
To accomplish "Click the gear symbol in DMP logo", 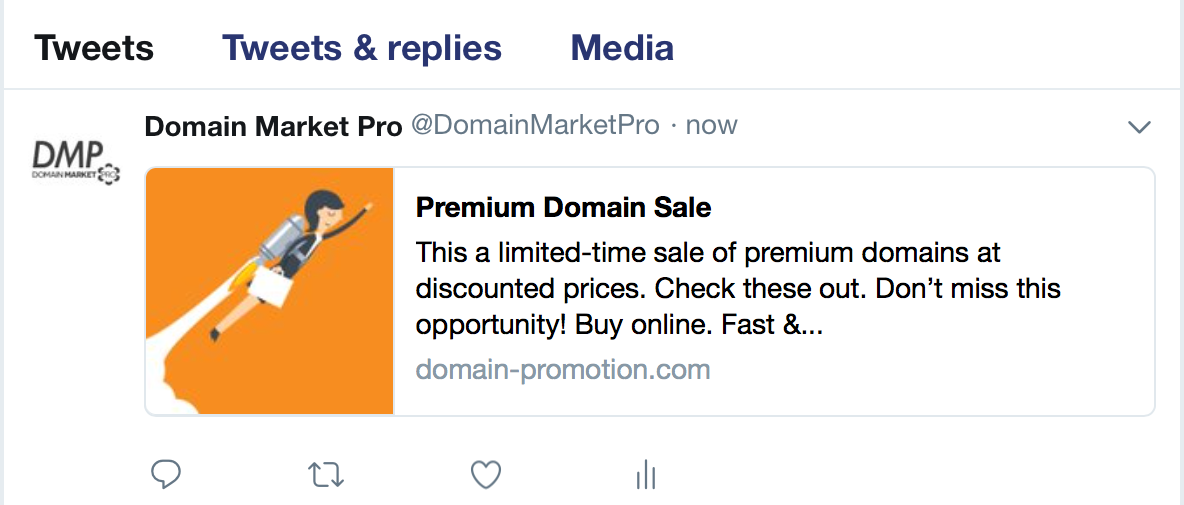I will coord(111,175).
